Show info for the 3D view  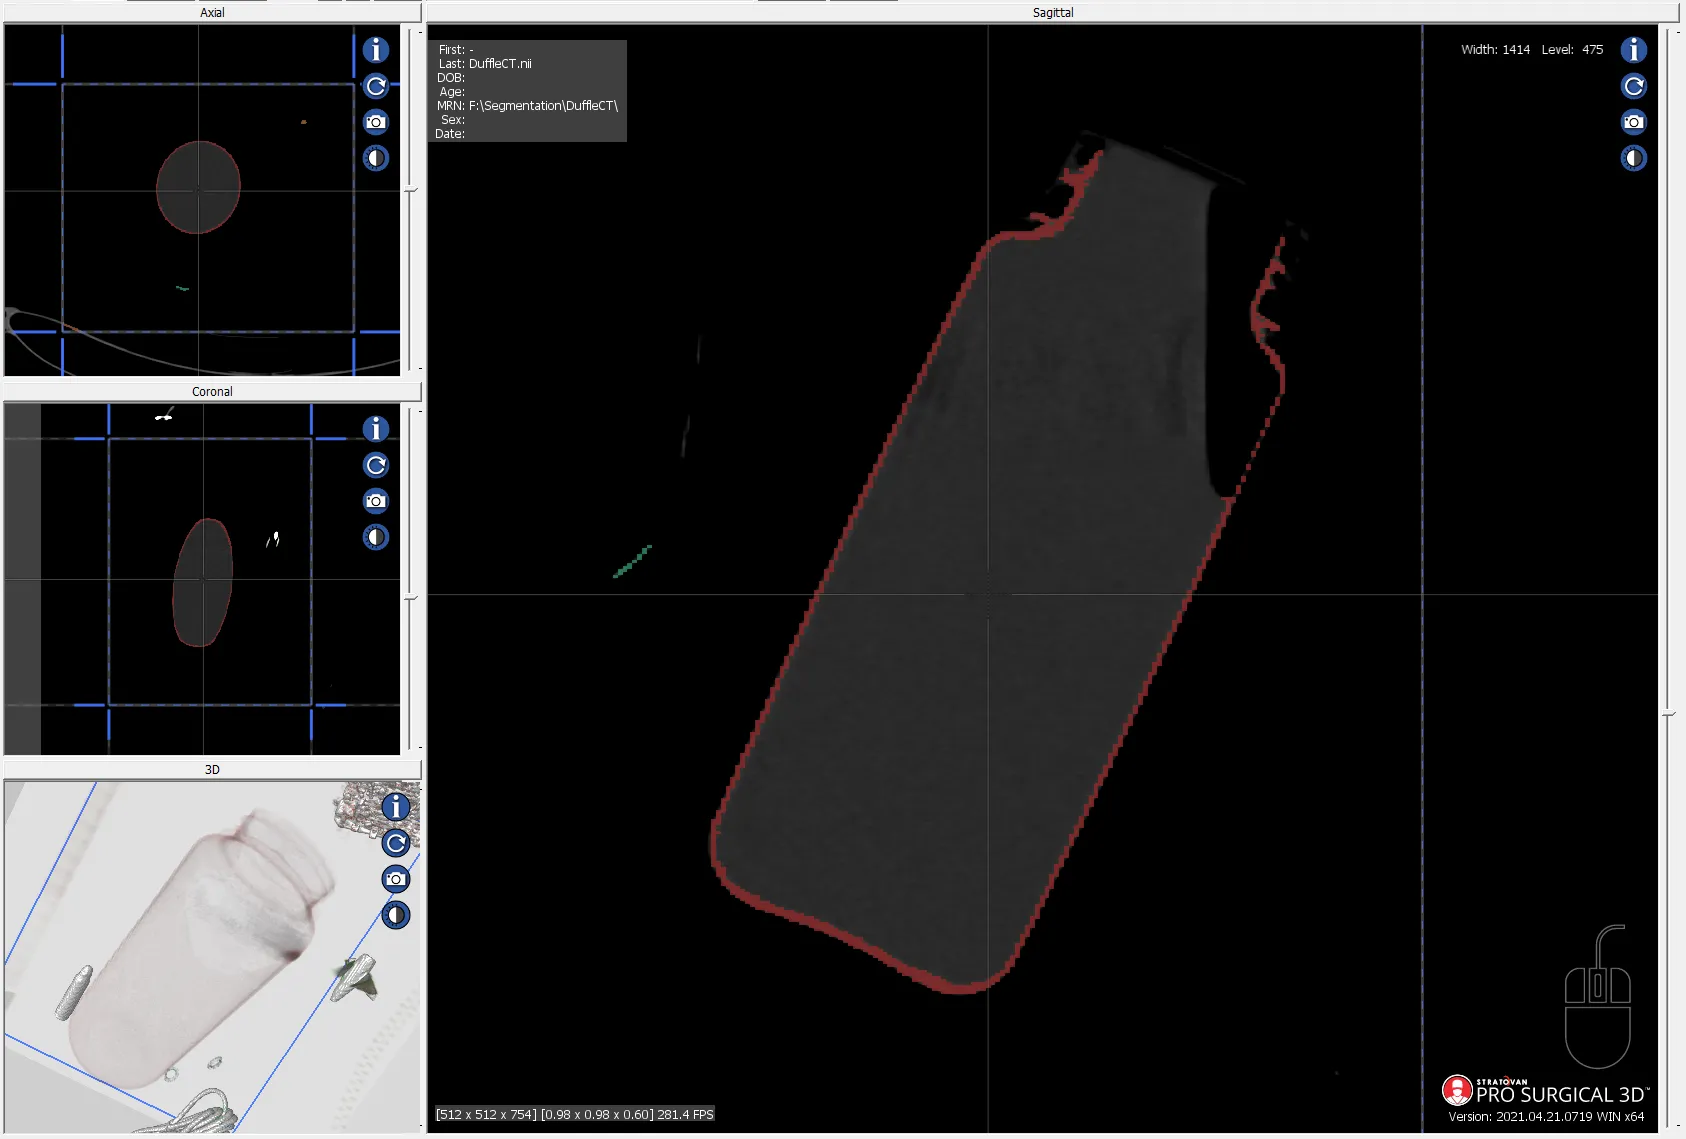(396, 807)
